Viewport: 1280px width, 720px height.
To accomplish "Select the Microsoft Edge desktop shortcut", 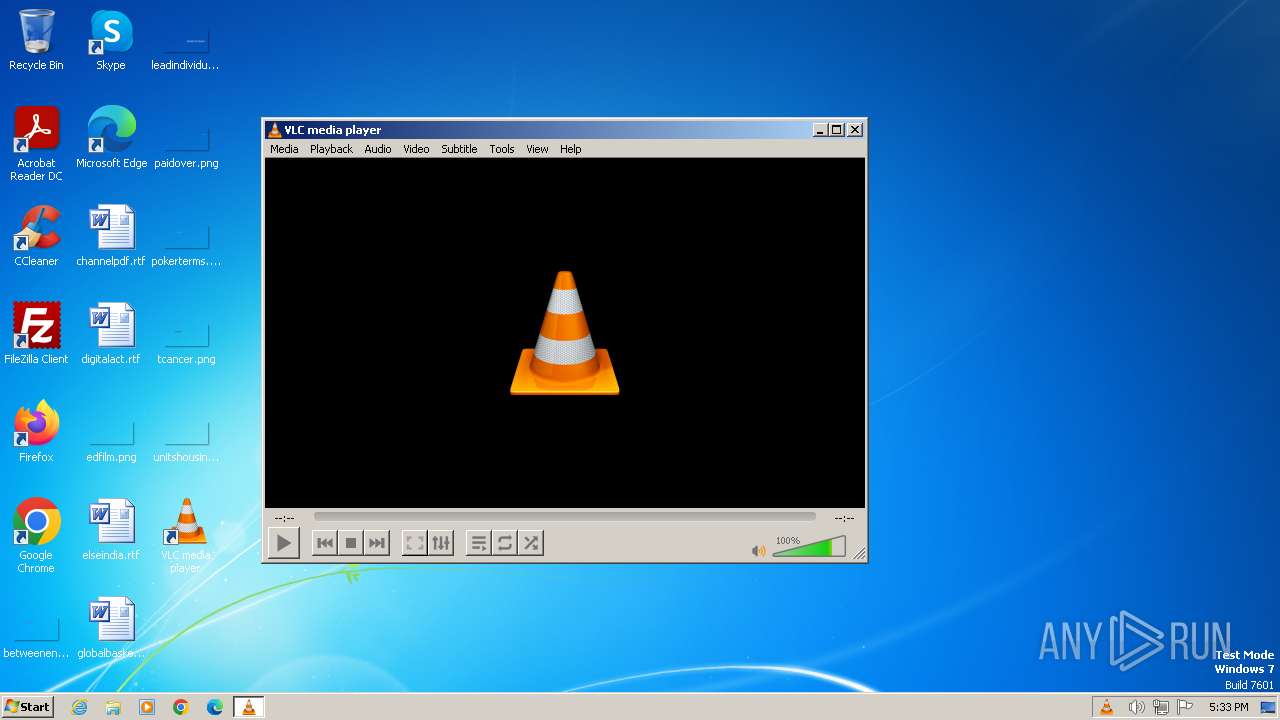I will (111, 138).
